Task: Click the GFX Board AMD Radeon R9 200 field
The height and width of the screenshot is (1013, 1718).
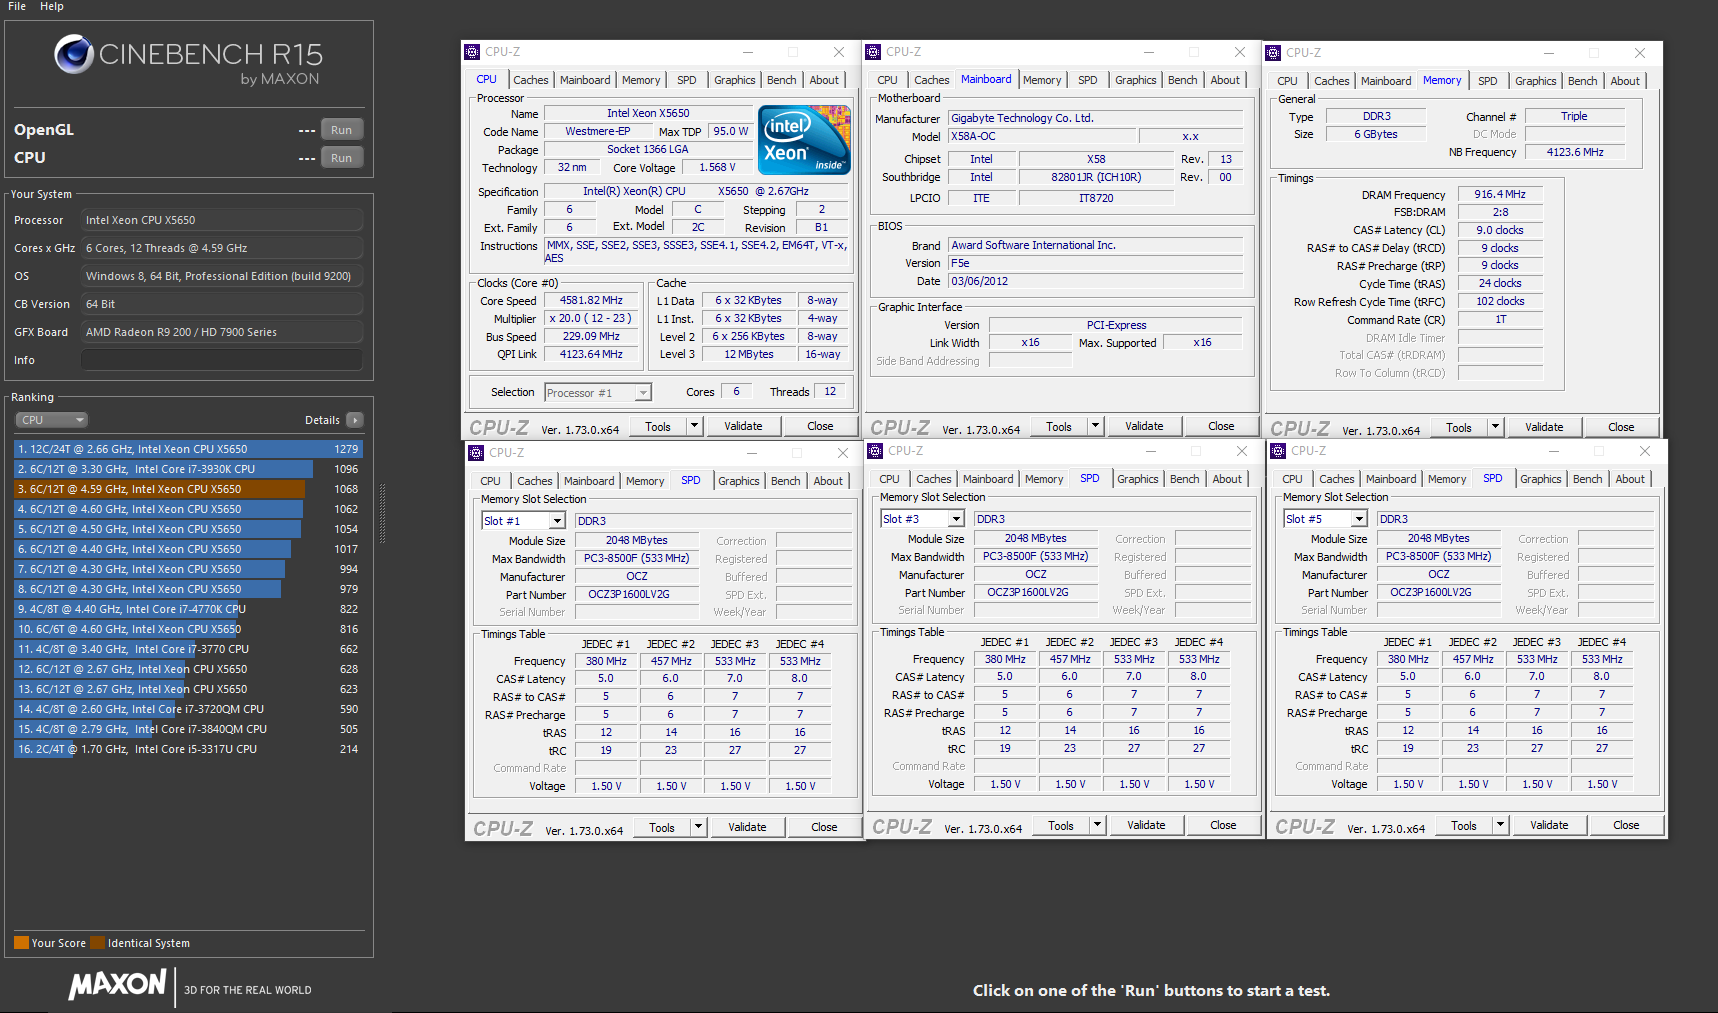Action: (x=222, y=332)
